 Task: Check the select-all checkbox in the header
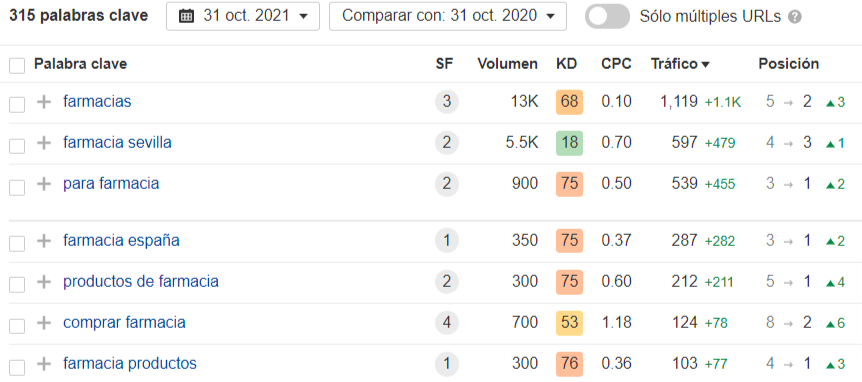(x=17, y=66)
